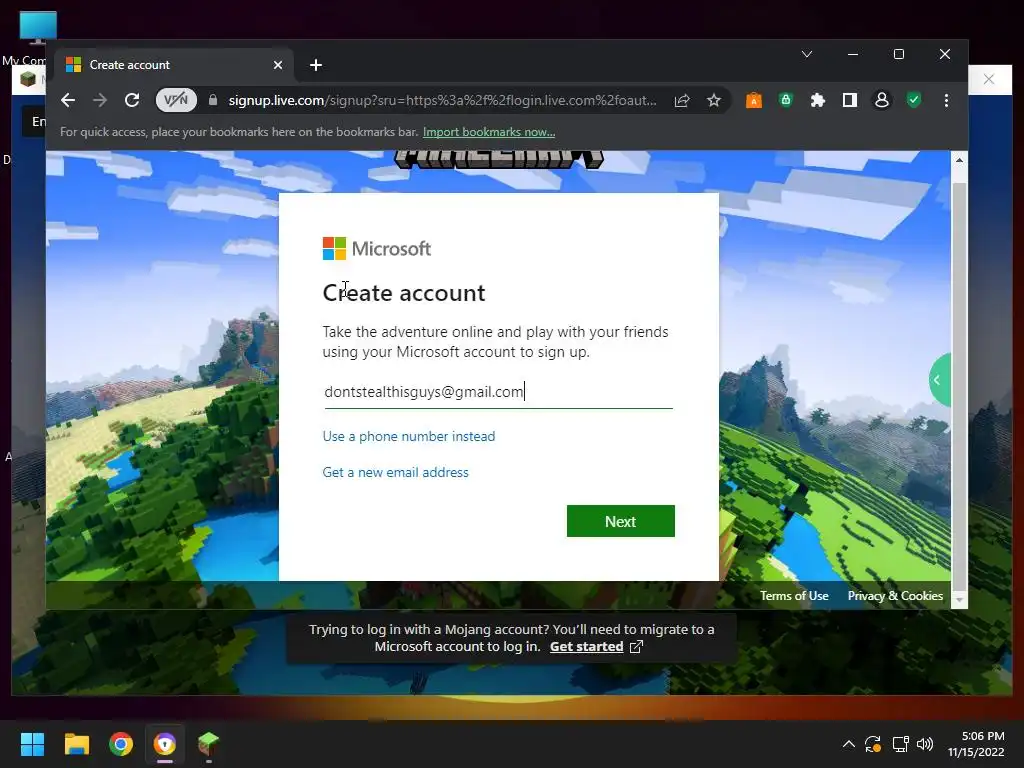Click Get a new email address

pos(395,472)
